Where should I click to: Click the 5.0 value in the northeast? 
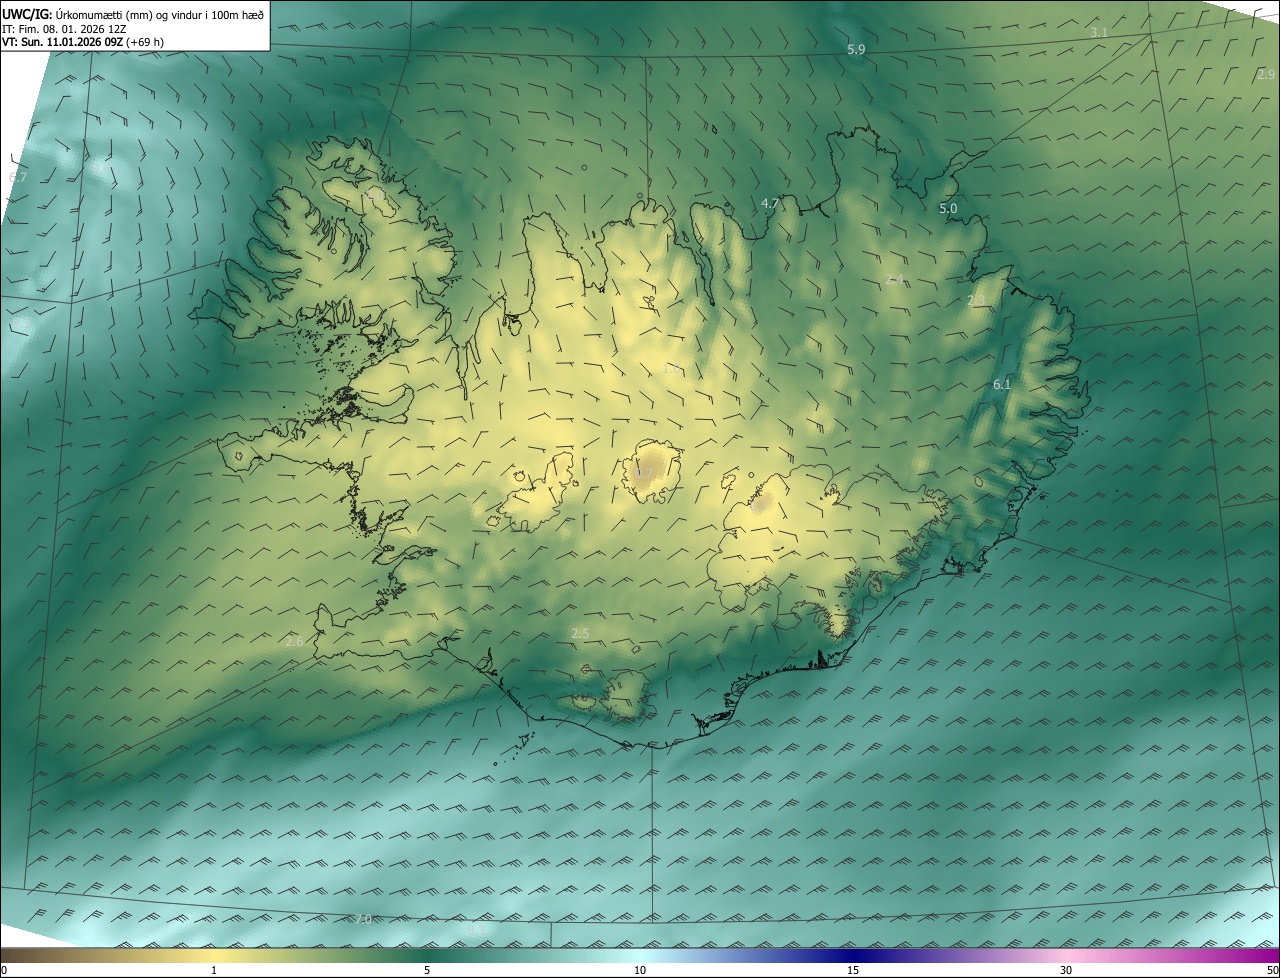(x=948, y=208)
